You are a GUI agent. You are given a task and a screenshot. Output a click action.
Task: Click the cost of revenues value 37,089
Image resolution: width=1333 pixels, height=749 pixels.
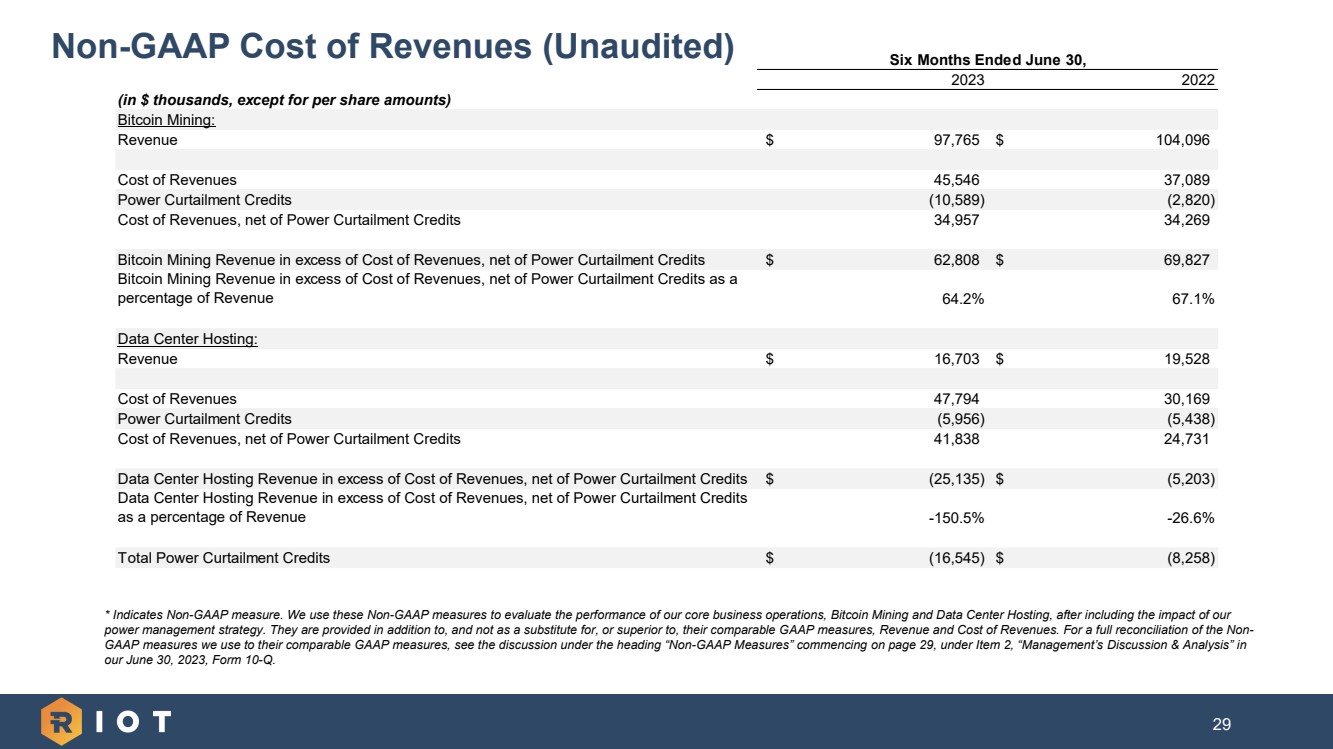tap(1185, 180)
